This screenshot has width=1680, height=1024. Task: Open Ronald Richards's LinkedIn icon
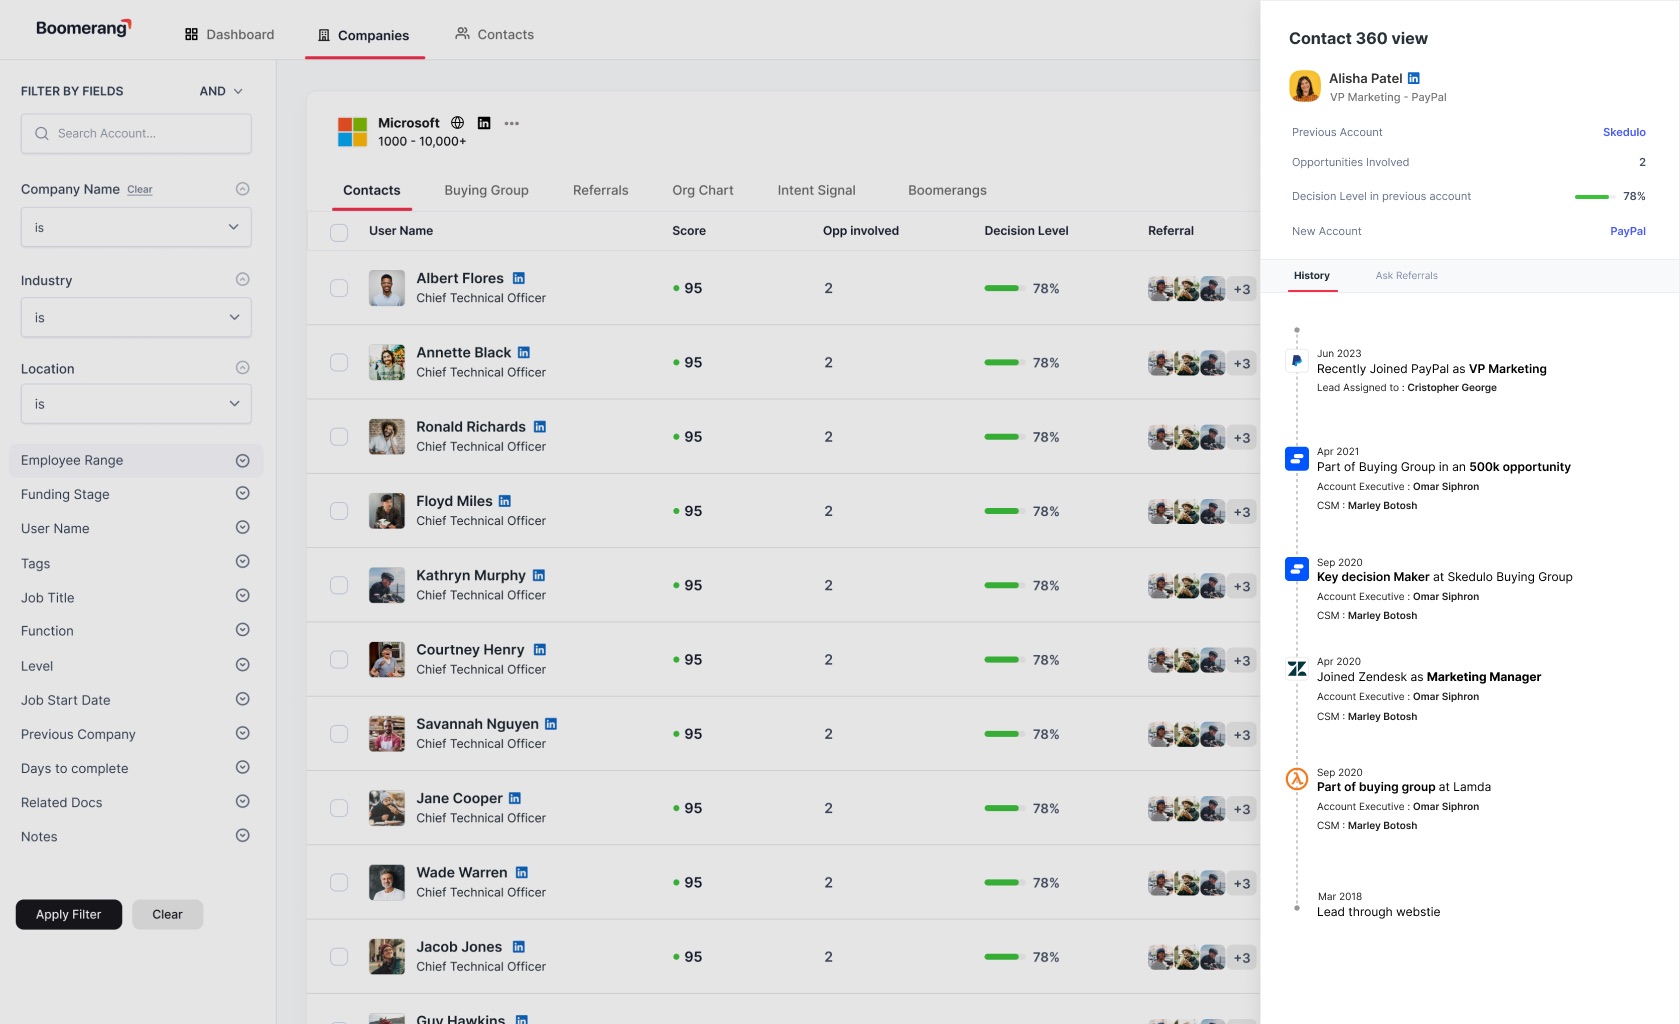click(x=540, y=427)
